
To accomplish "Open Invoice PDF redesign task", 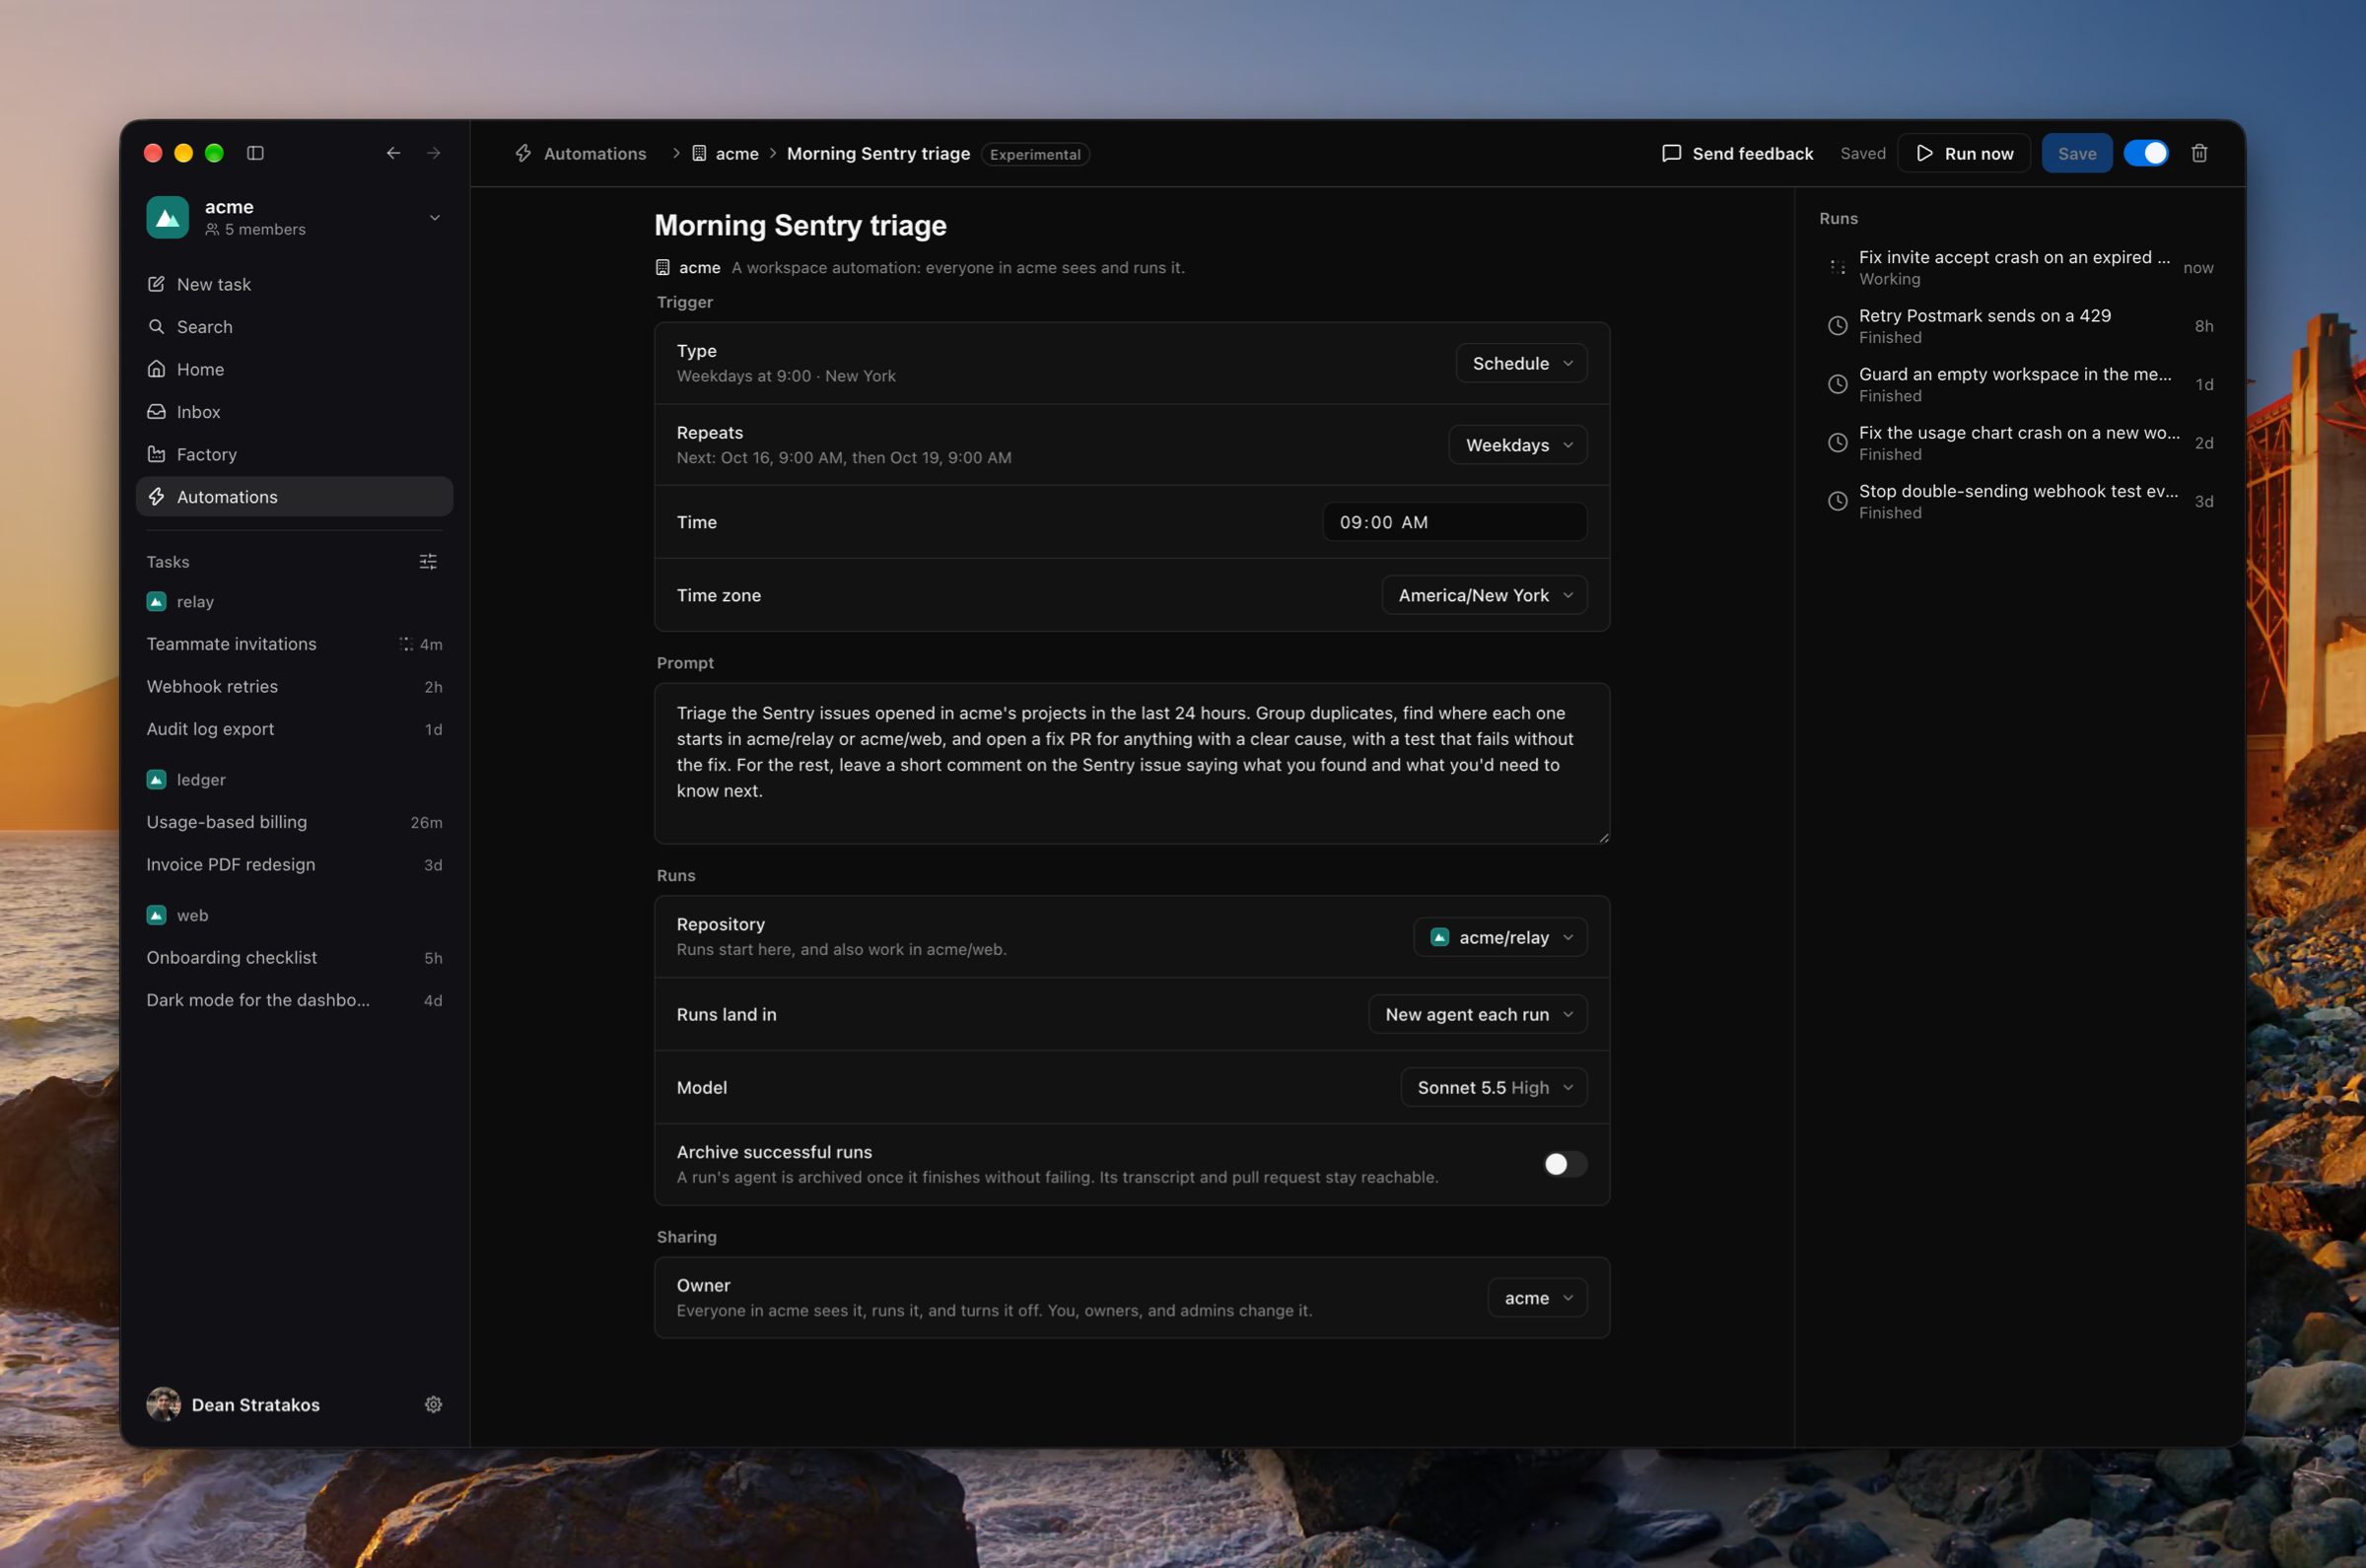I will pos(294,865).
